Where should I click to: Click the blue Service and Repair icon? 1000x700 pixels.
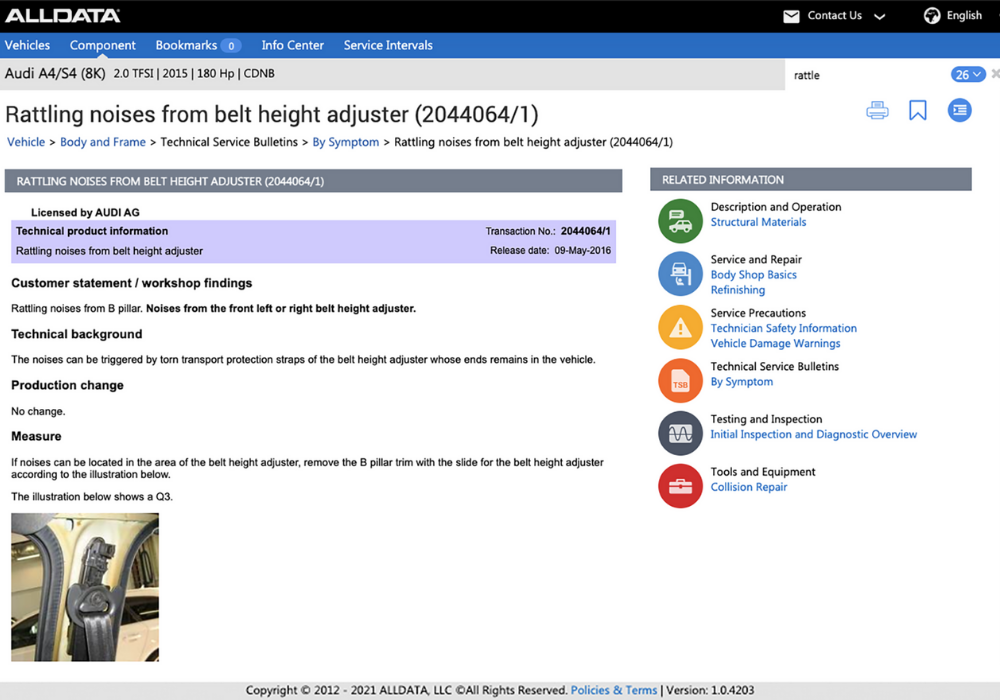tap(680, 274)
